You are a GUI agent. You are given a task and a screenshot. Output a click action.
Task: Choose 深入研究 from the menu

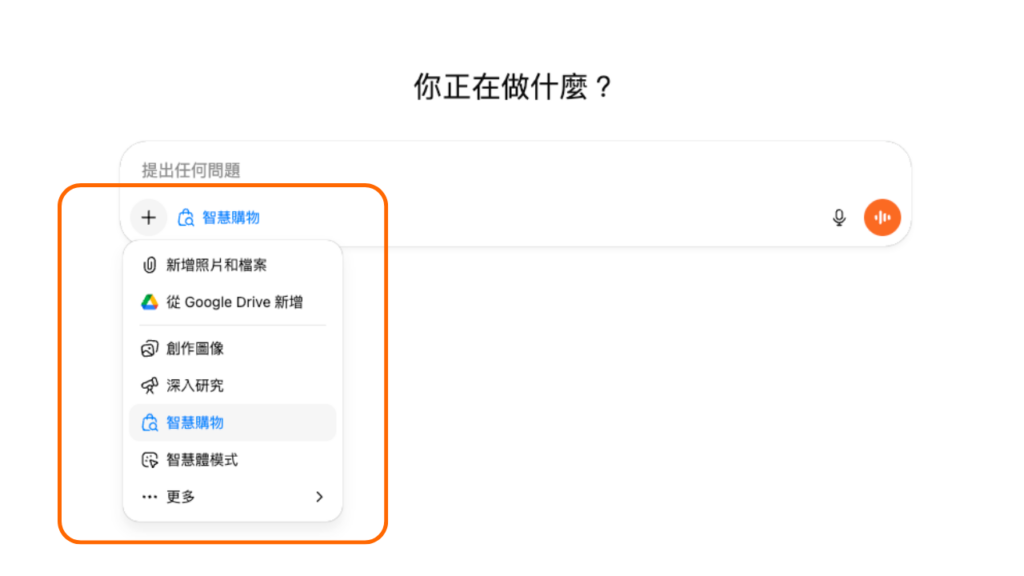[x=195, y=385]
